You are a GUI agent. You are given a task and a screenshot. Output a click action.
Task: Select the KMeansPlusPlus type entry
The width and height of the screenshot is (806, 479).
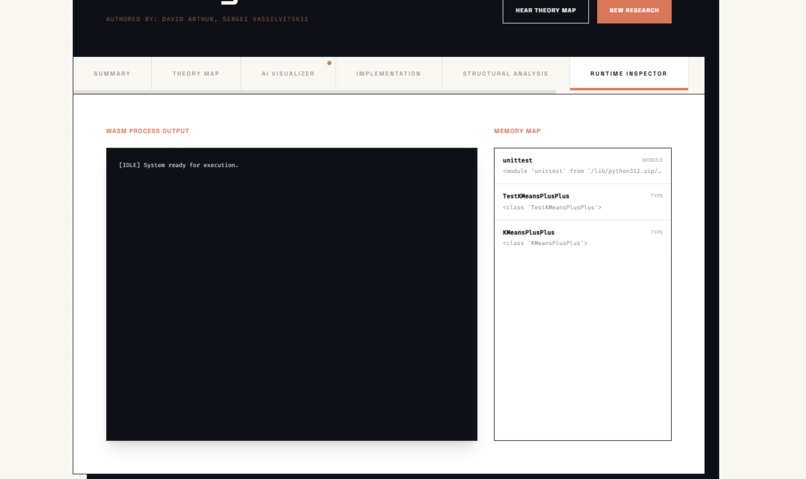coord(582,238)
